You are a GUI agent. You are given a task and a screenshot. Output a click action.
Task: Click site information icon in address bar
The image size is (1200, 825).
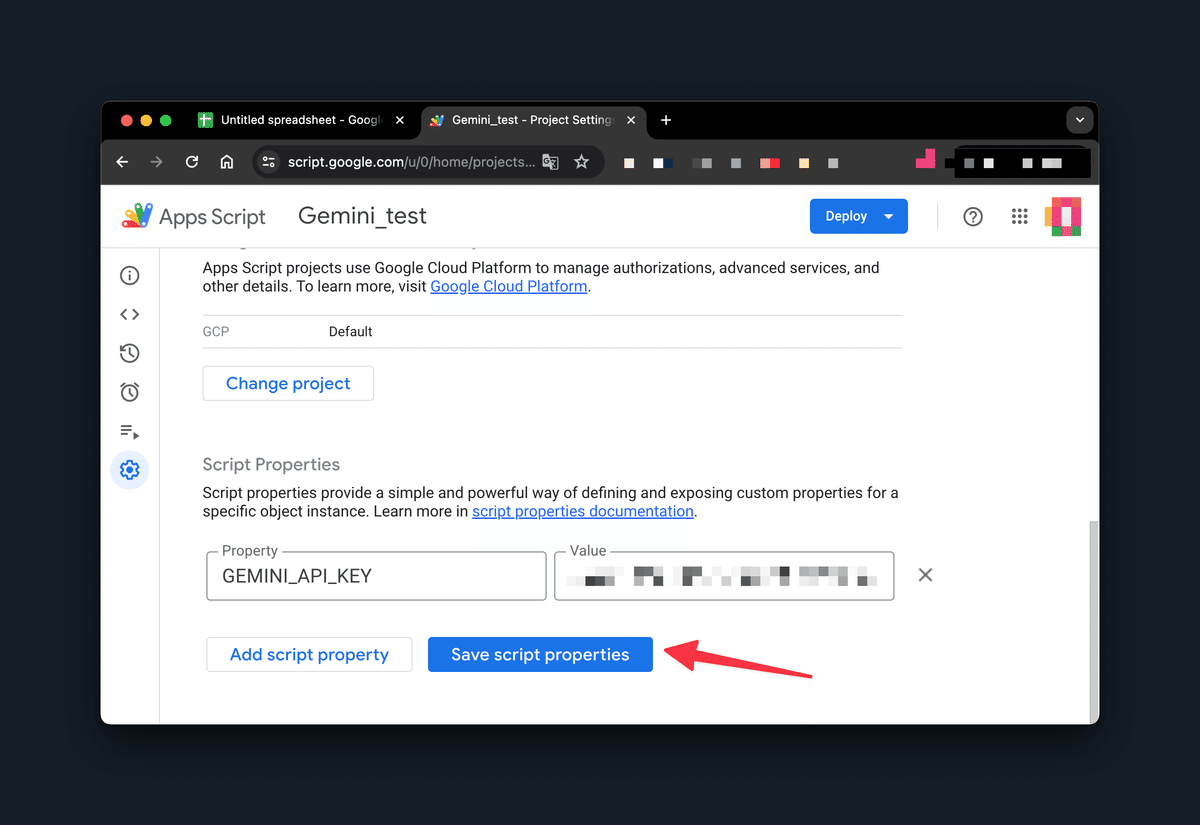point(267,162)
